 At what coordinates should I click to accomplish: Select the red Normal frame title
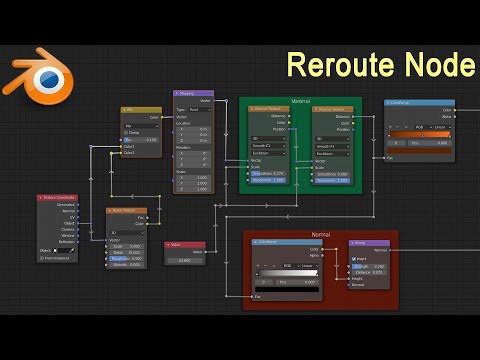pos(321,234)
